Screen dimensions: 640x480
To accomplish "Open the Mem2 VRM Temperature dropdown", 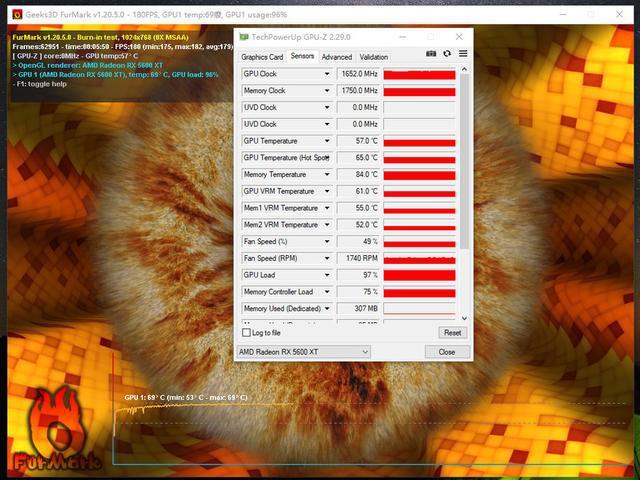I will [327, 224].
